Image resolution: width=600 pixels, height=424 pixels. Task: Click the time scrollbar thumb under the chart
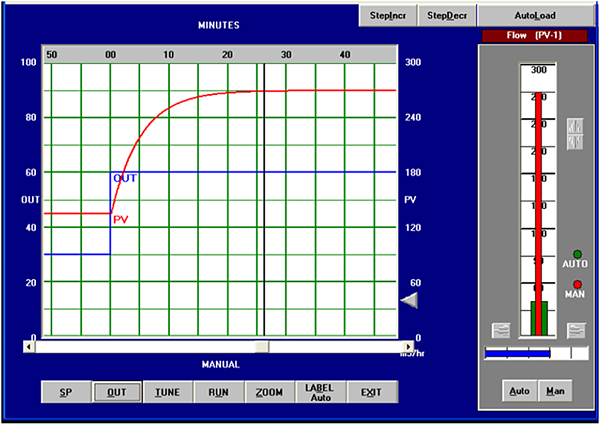coord(262,347)
